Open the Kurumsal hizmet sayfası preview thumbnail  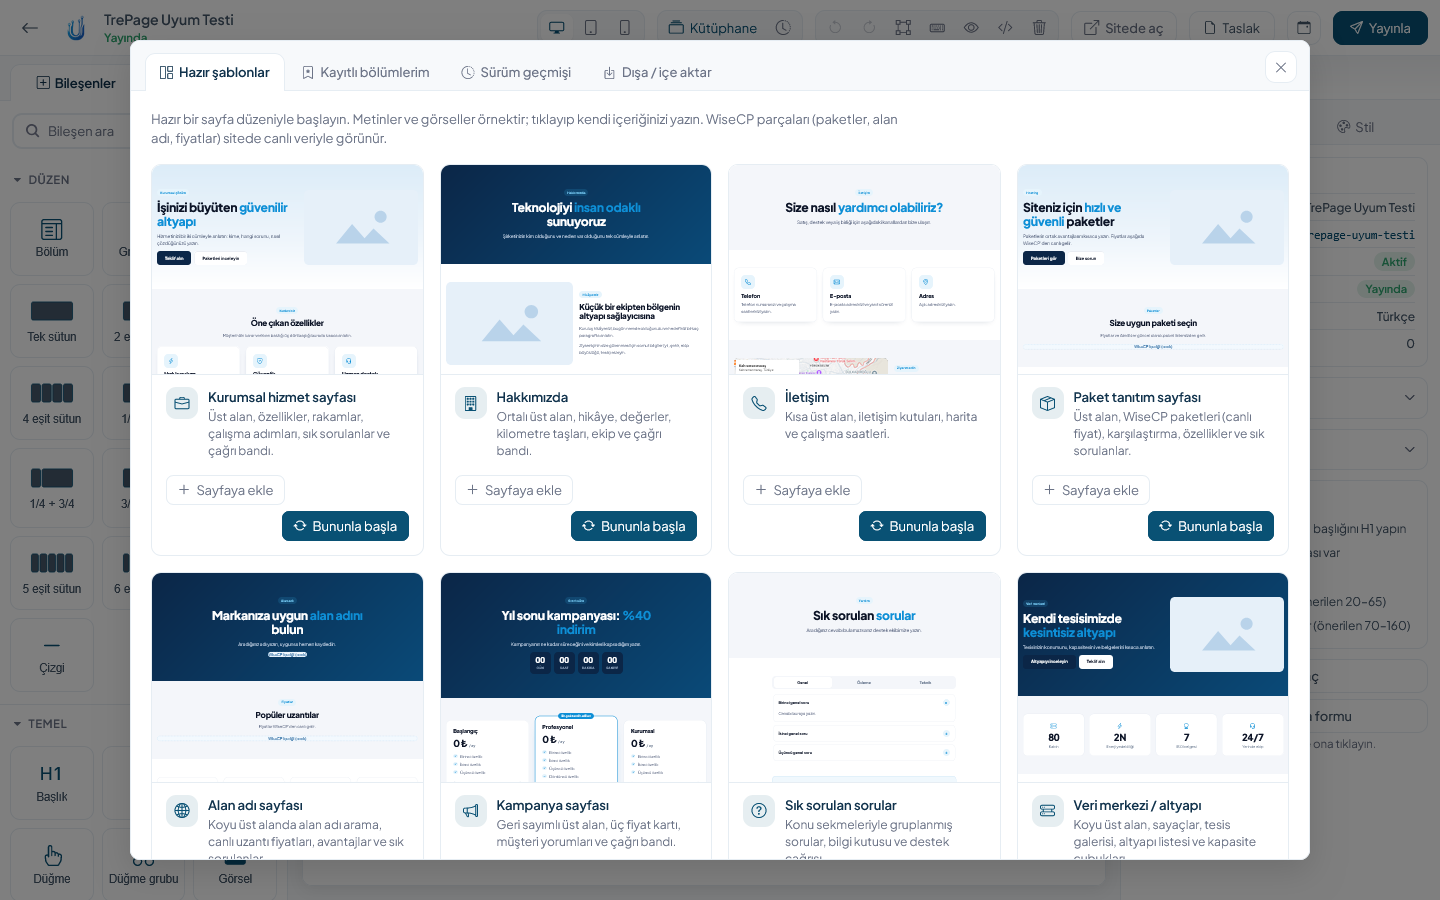point(287,270)
